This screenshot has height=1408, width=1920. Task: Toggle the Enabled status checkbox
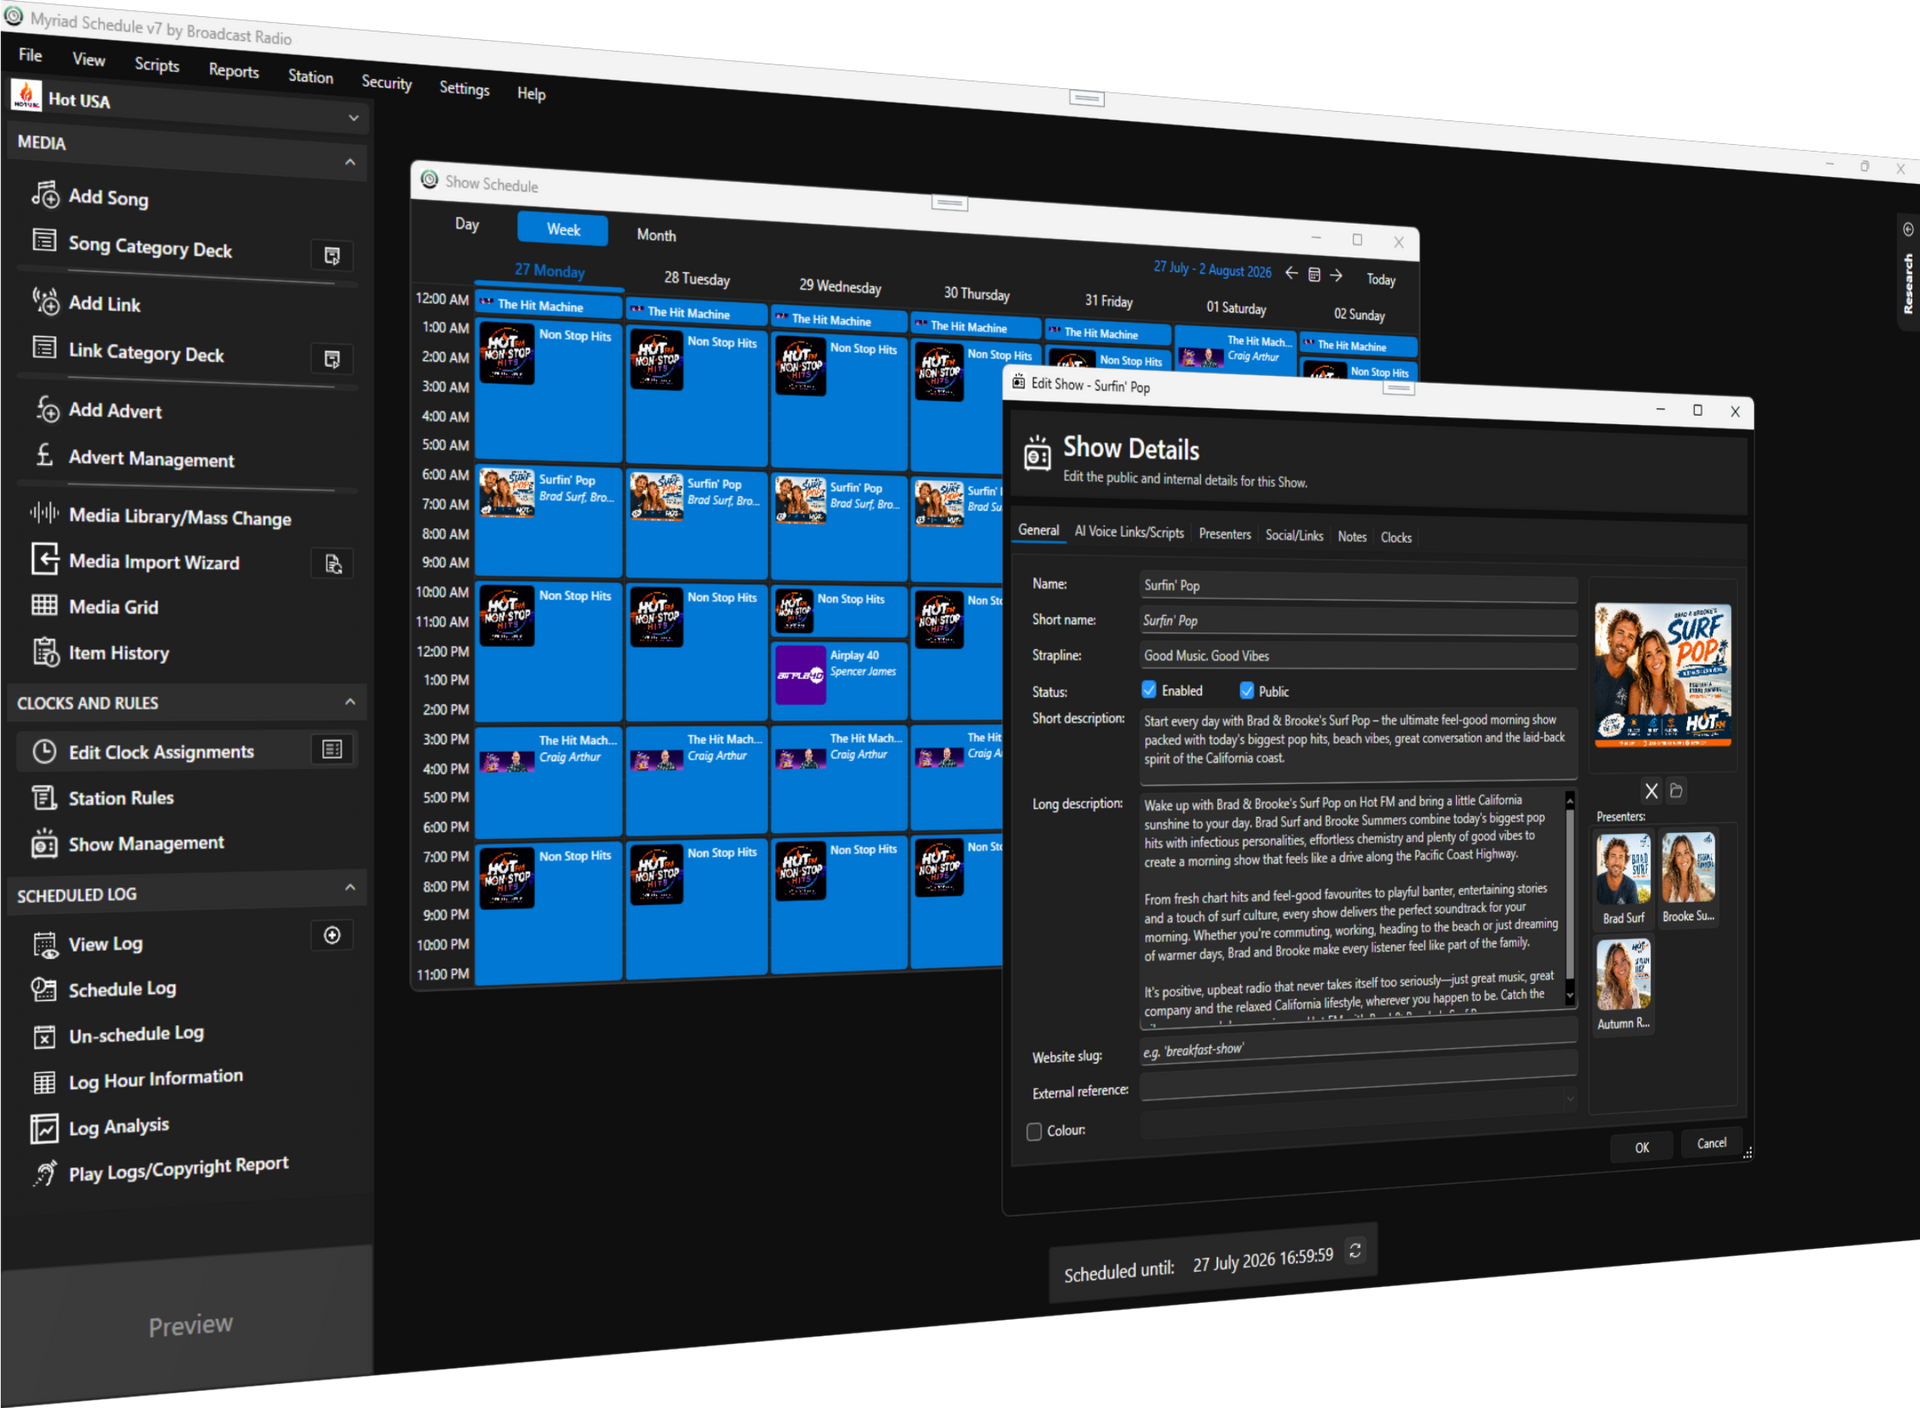click(1149, 689)
